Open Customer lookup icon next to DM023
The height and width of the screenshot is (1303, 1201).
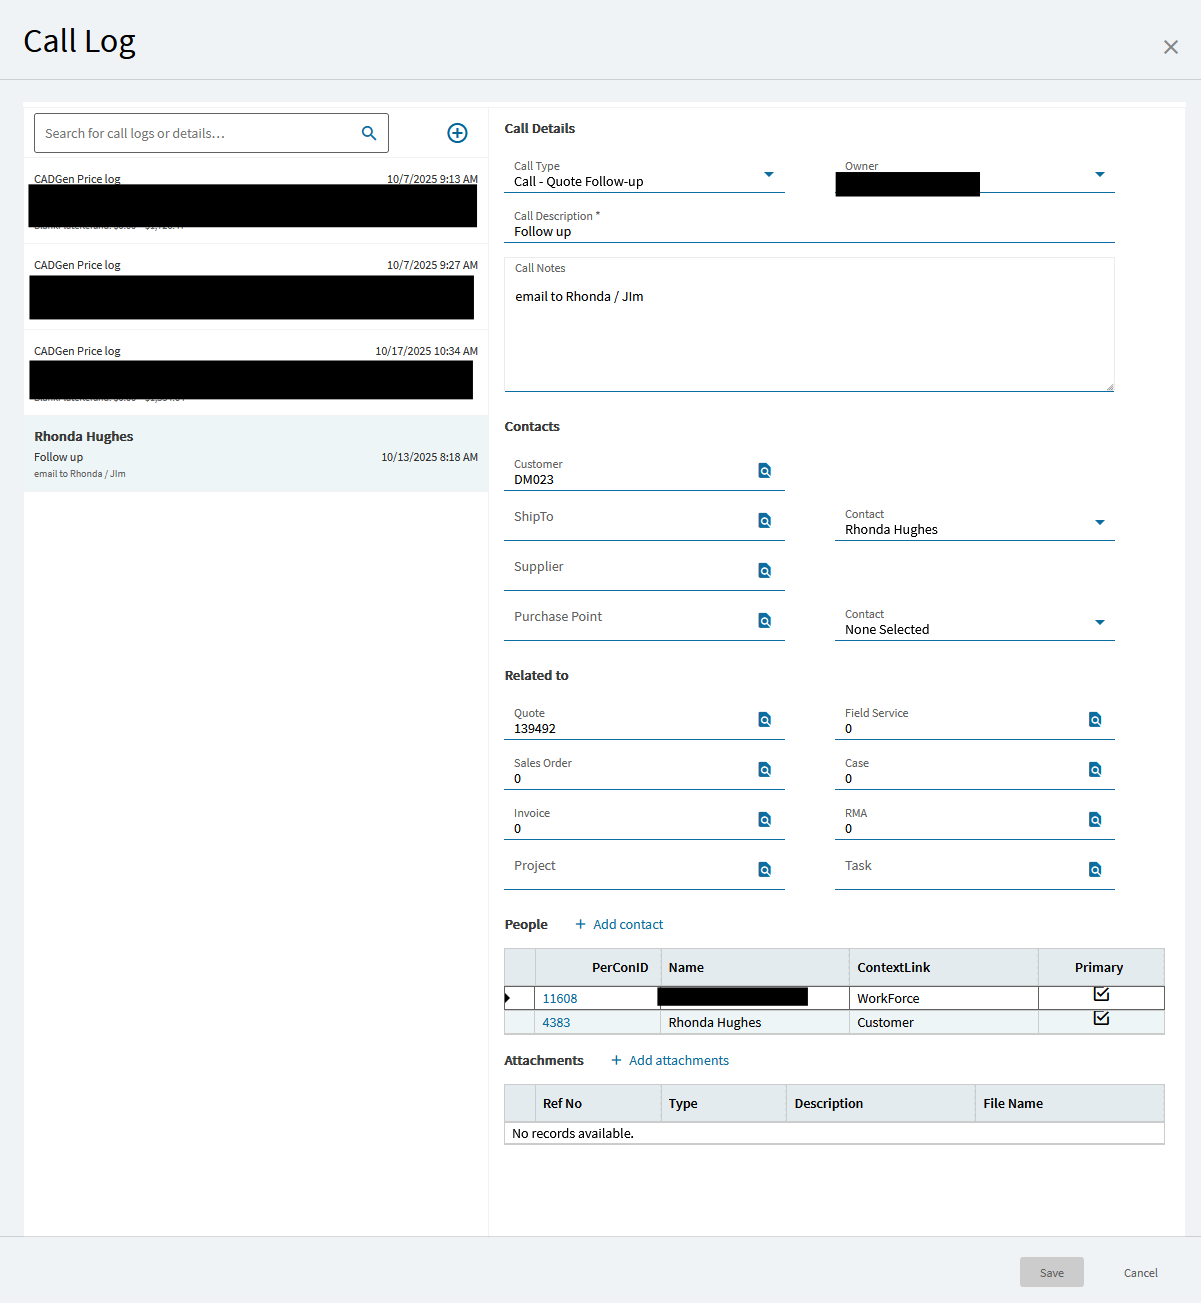[x=764, y=471]
